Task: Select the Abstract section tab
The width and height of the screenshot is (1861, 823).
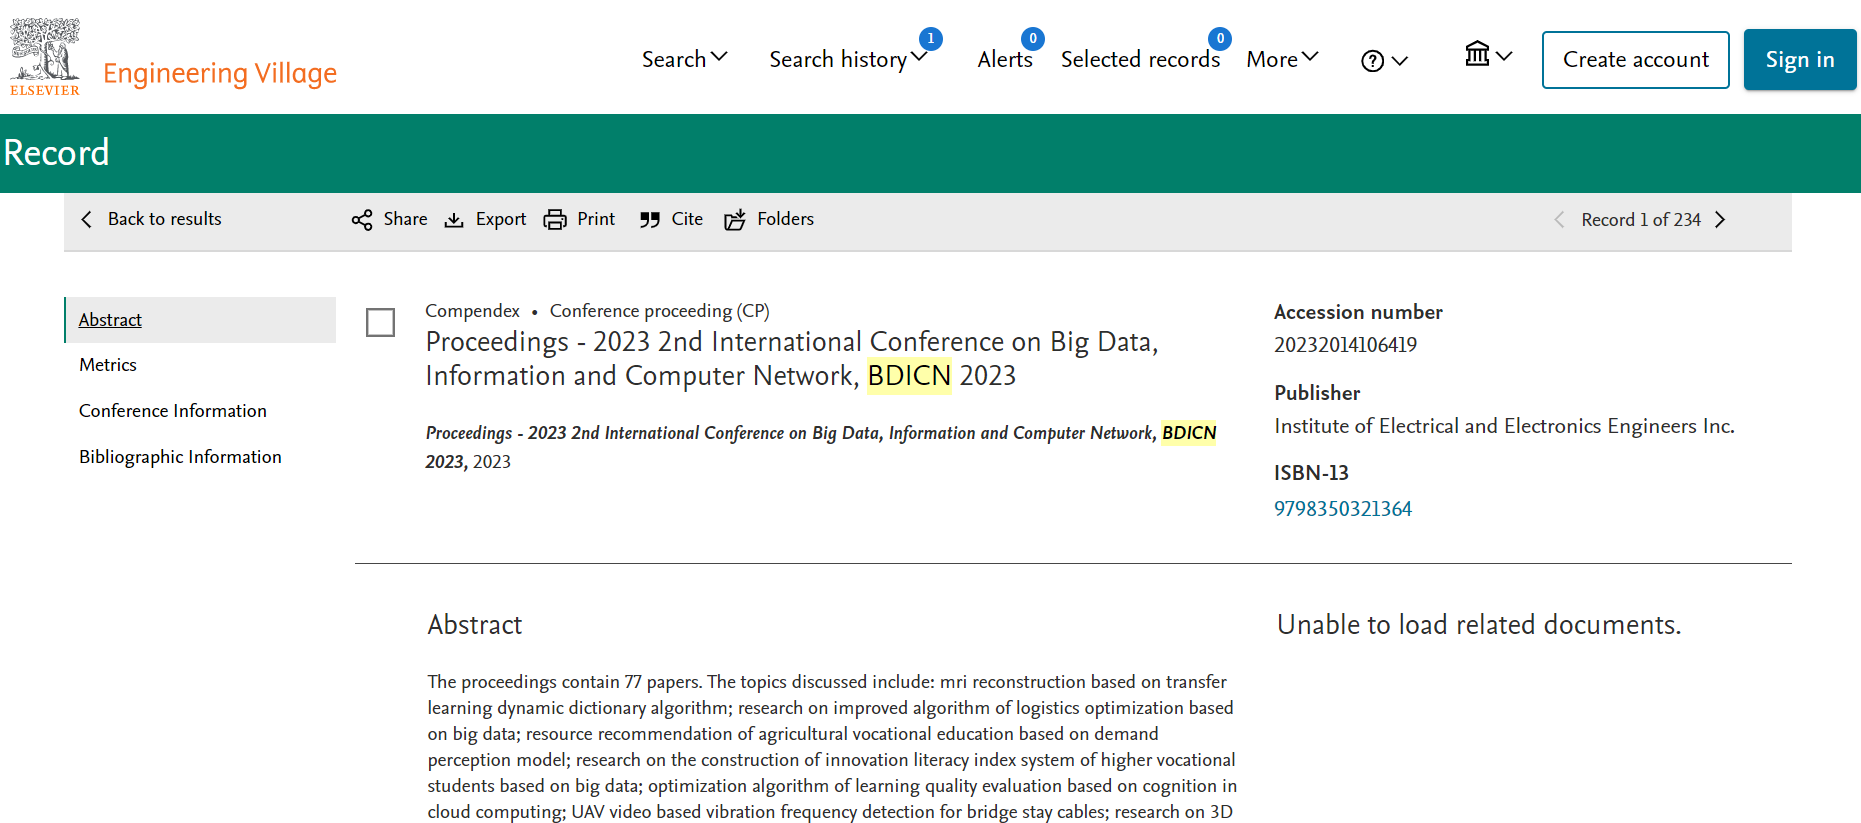Action: [x=200, y=320]
